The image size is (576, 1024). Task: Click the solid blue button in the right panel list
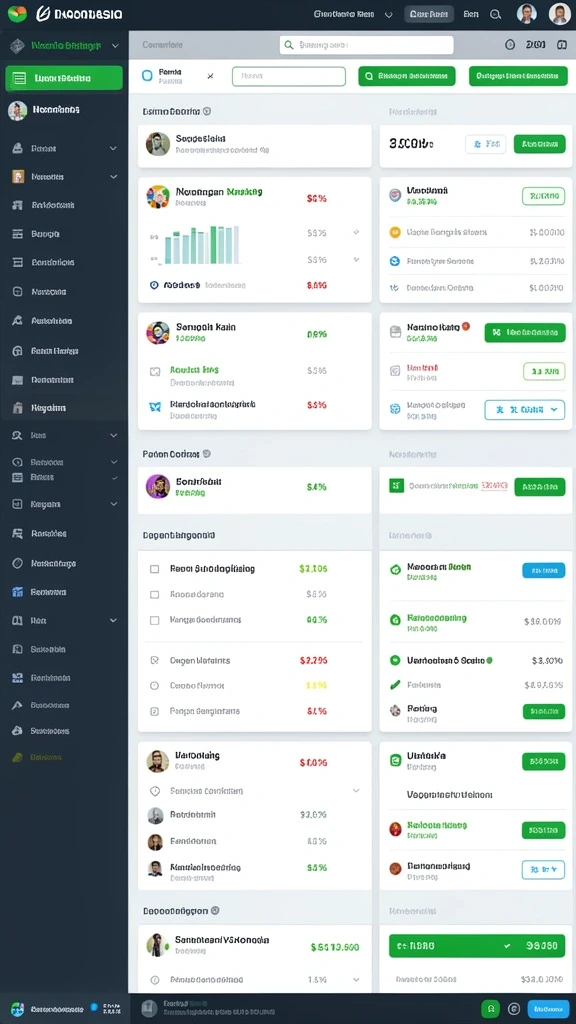[x=543, y=570]
